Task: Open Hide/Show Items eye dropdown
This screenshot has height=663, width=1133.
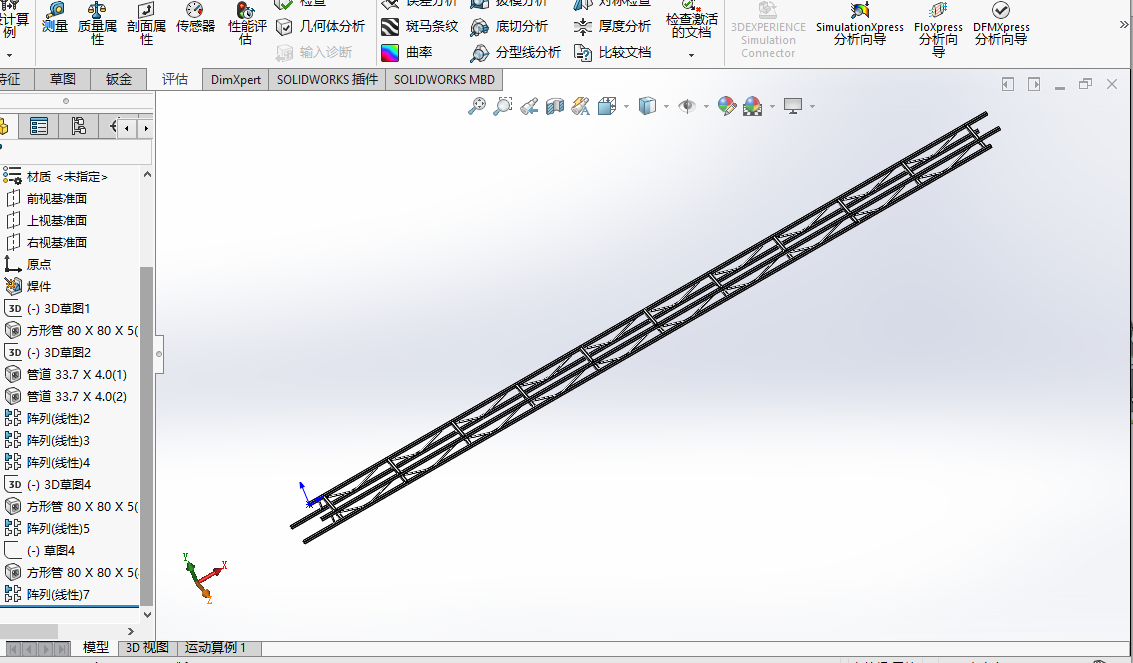Action: click(x=706, y=107)
